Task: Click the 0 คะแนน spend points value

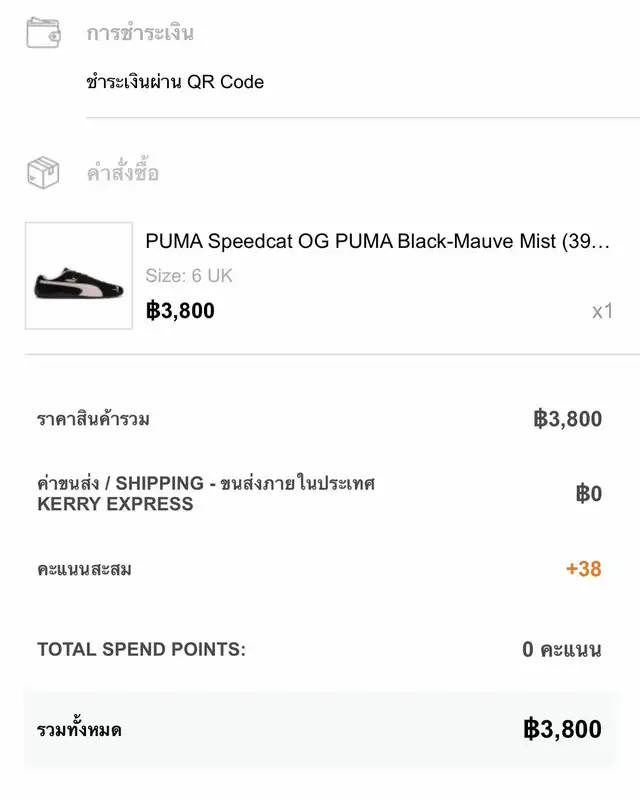Action: click(561, 650)
